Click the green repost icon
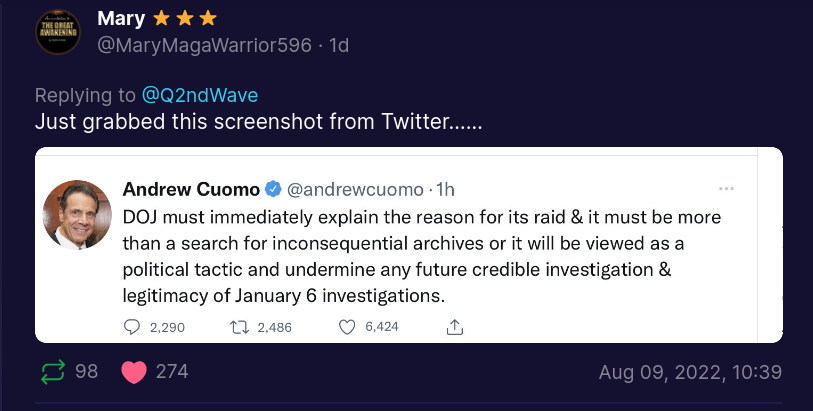This screenshot has width=813, height=411. [x=51, y=372]
